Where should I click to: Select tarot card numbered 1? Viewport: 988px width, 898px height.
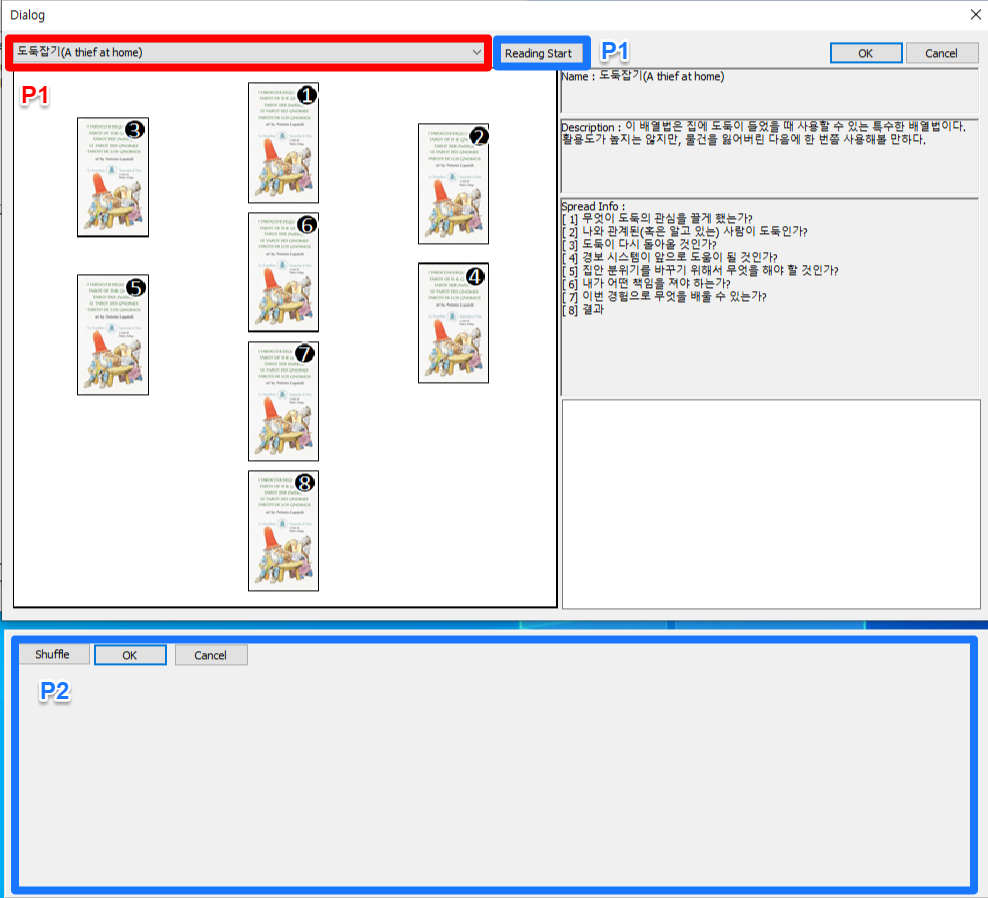(284, 143)
